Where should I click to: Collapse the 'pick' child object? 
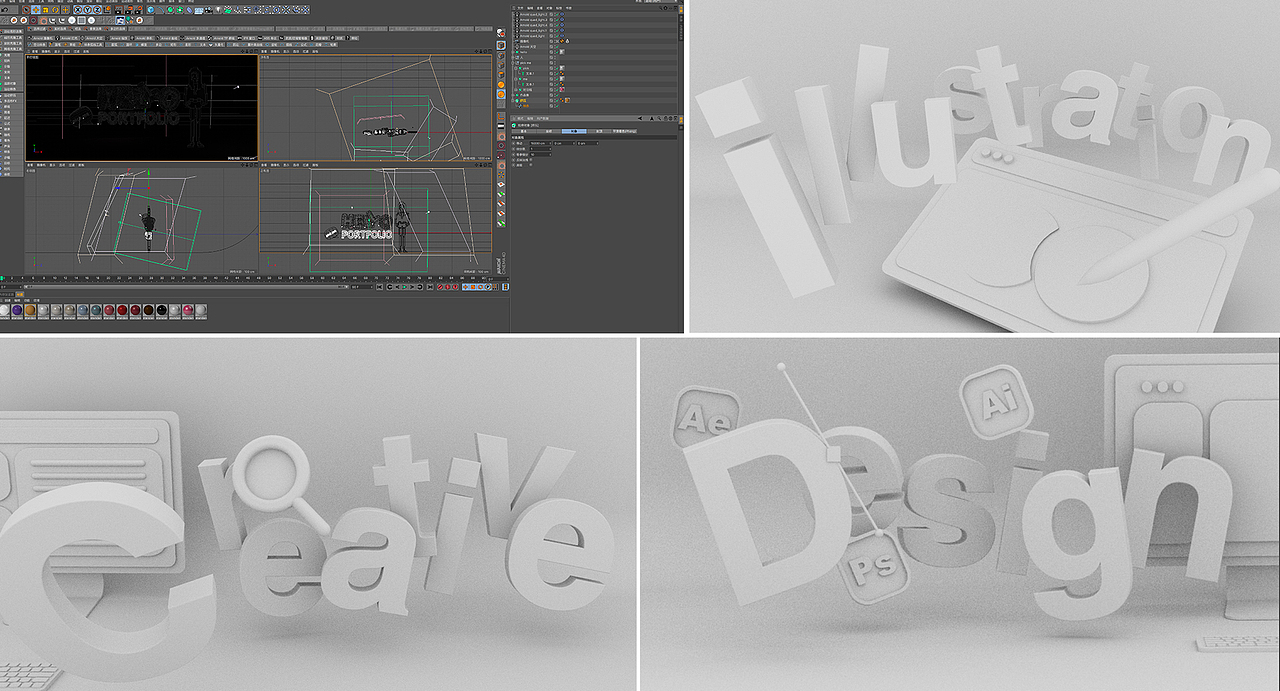516,68
